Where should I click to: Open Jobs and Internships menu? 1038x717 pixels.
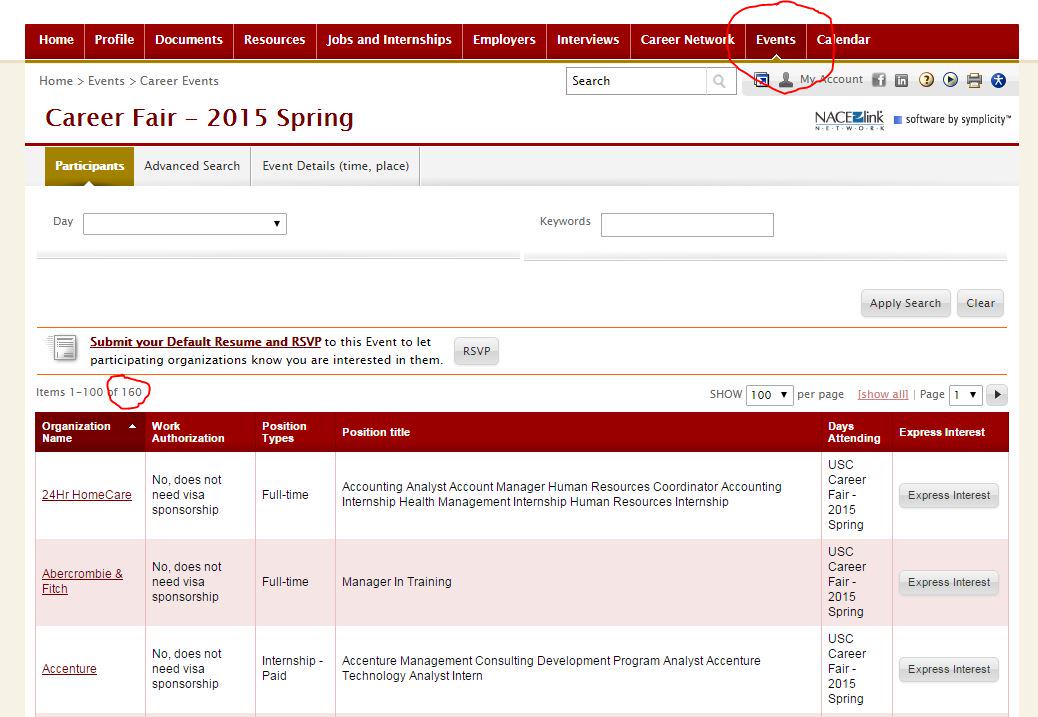click(x=389, y=40)
